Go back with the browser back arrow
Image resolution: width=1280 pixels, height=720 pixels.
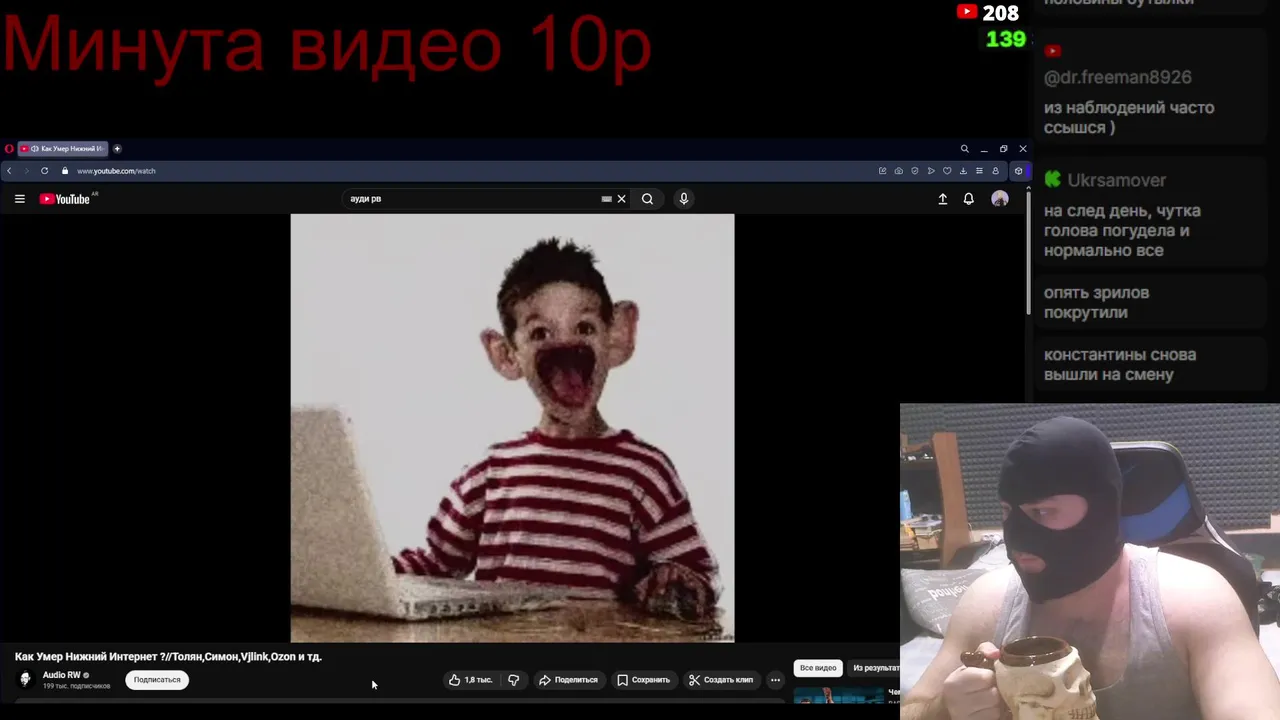[9, 171]
